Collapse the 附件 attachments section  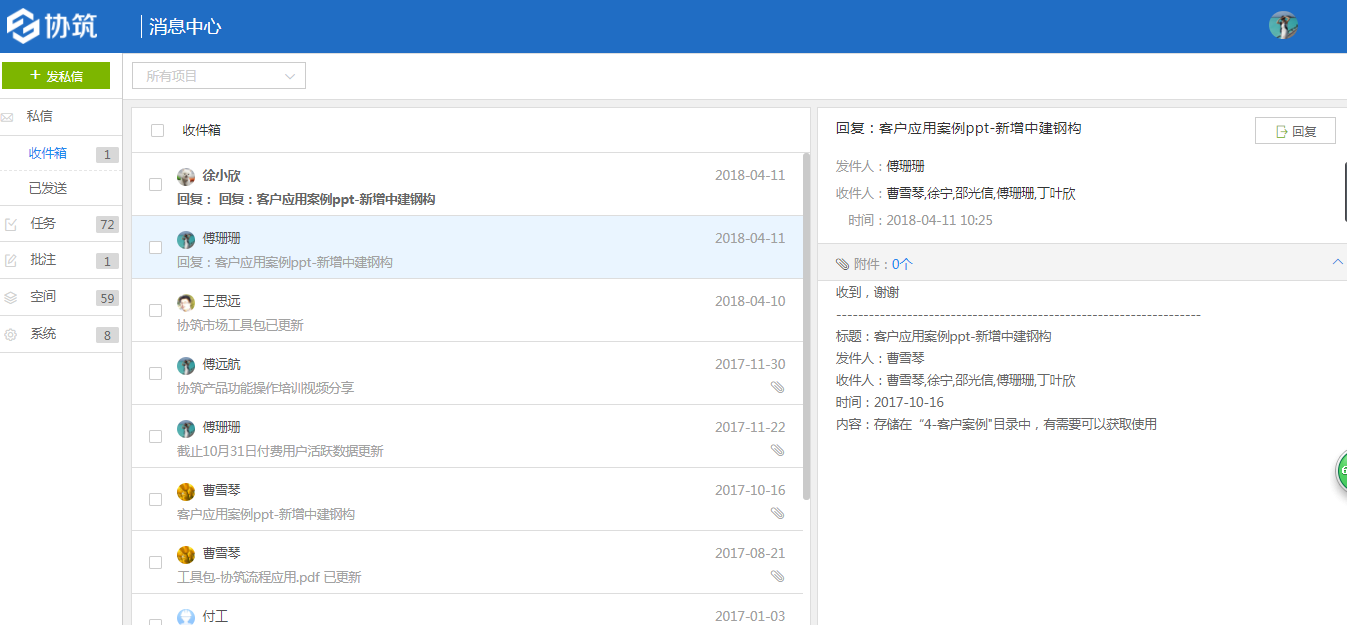(1337, 261)
